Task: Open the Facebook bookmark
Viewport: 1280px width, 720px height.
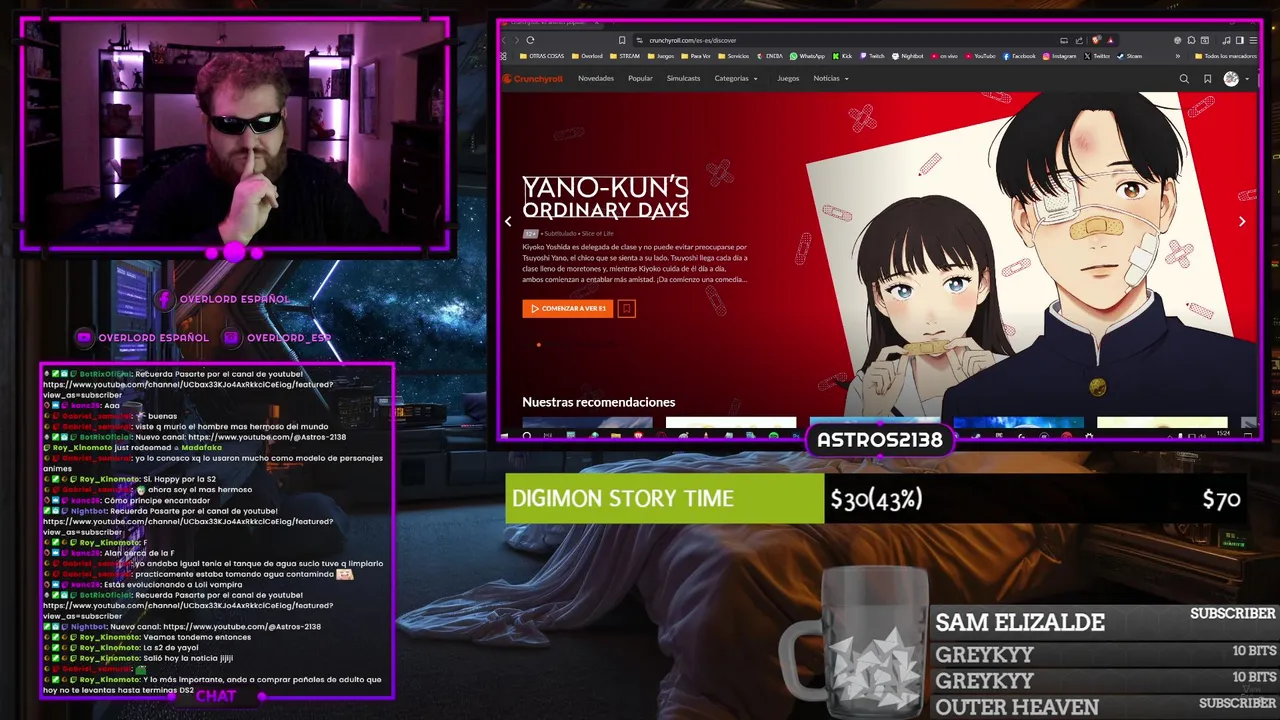Action: 1020,56
